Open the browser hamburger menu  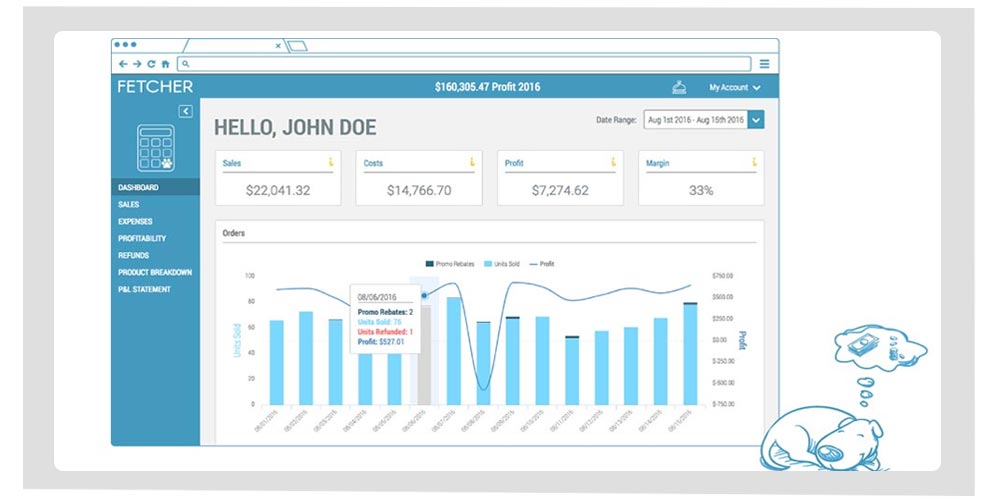click(764, 64)
